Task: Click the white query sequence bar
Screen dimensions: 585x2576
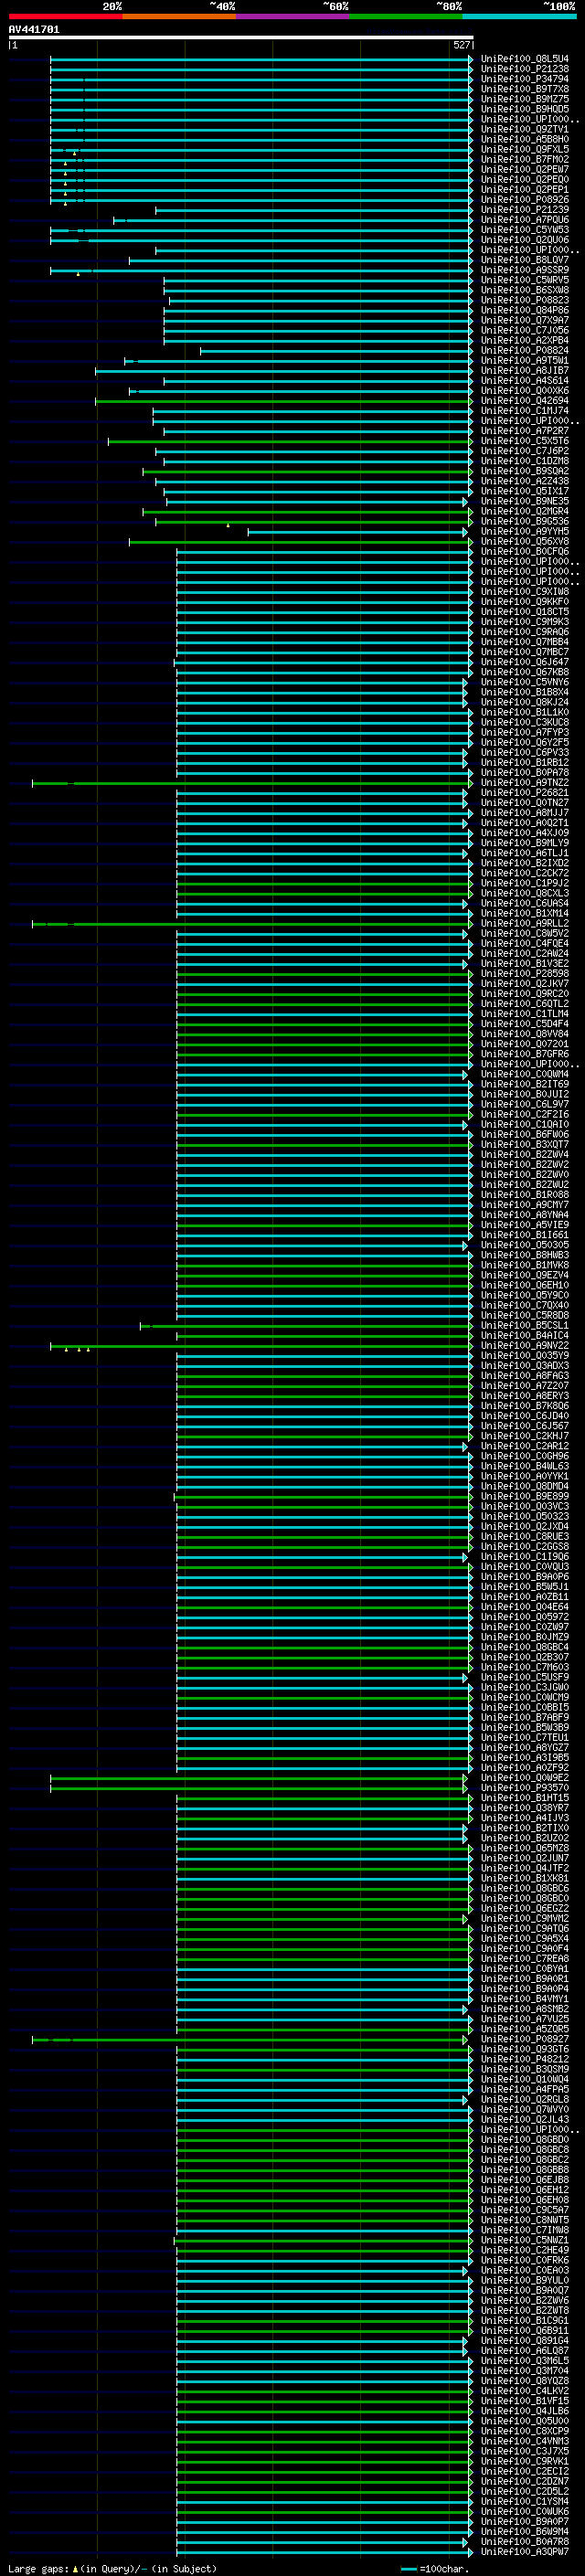Action: [x=241, y=37]
